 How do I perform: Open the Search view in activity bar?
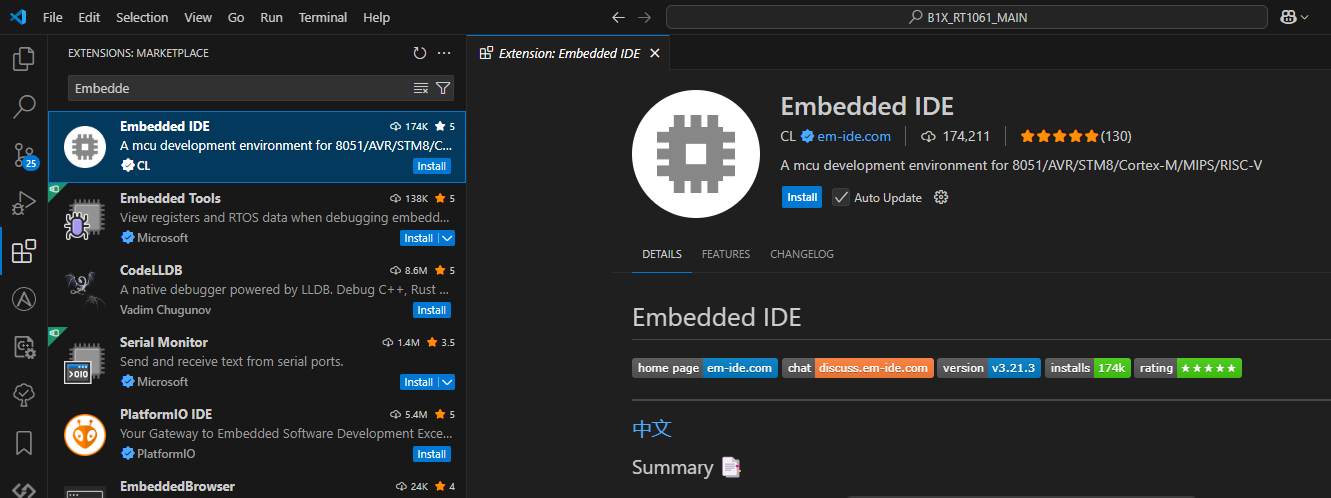(24, 106)
